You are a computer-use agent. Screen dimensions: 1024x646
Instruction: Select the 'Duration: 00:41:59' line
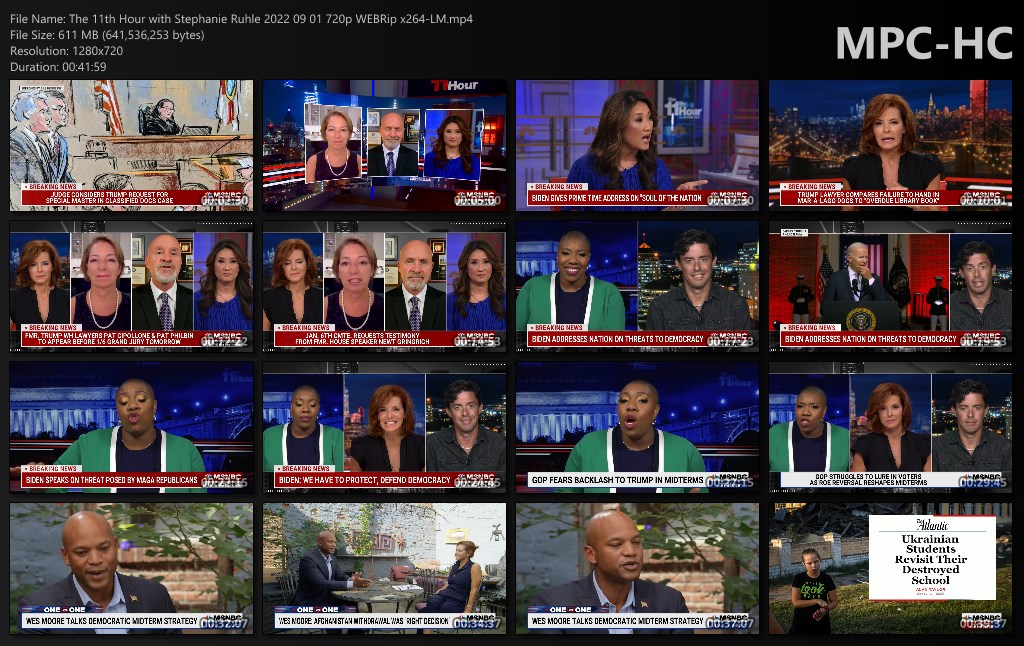(58, 67)
